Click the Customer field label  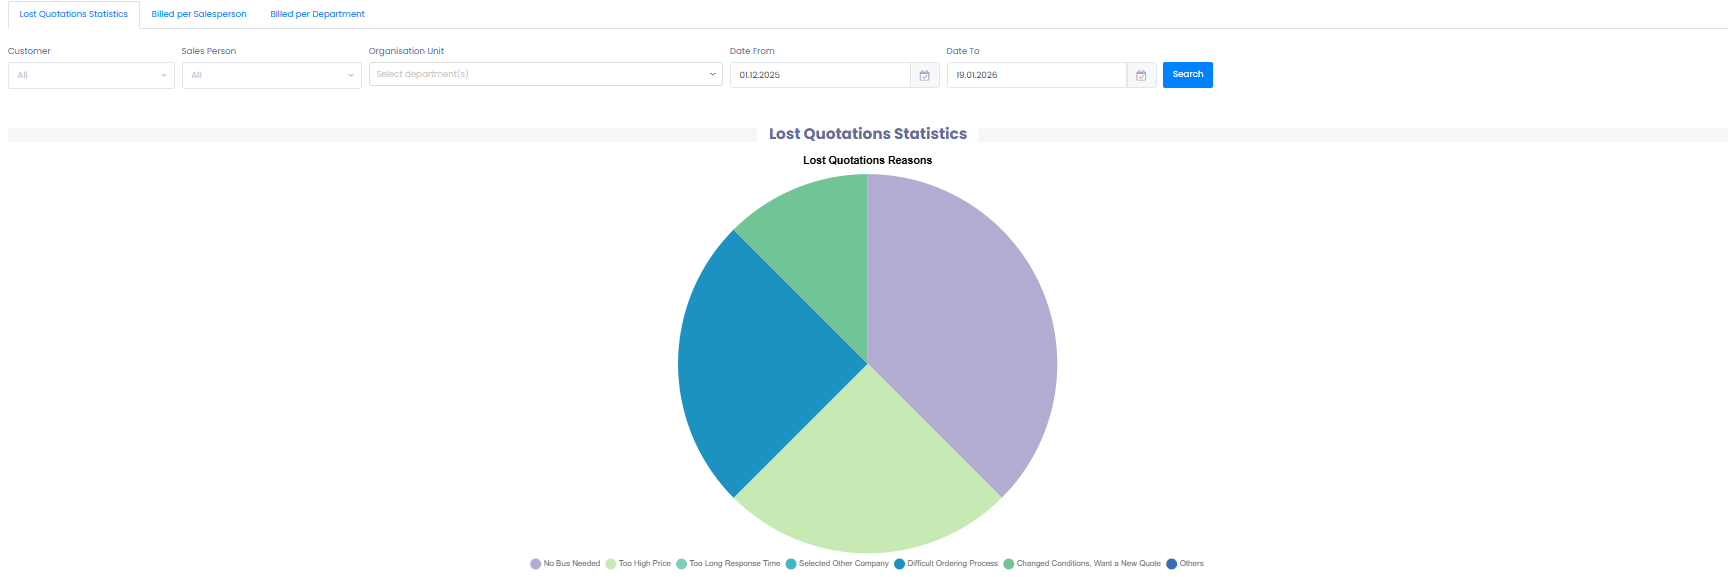(29, 51)
